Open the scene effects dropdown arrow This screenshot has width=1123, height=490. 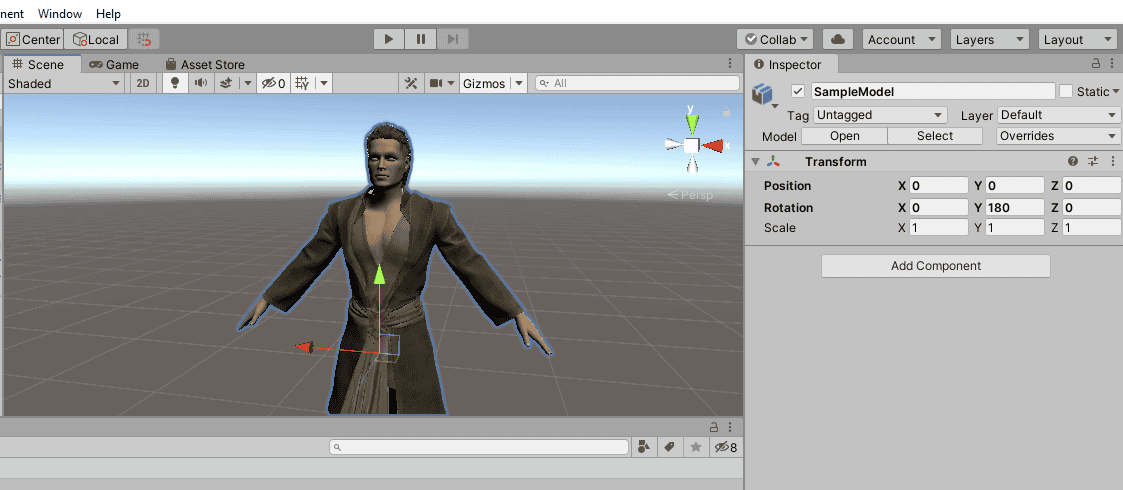[248, 83]
